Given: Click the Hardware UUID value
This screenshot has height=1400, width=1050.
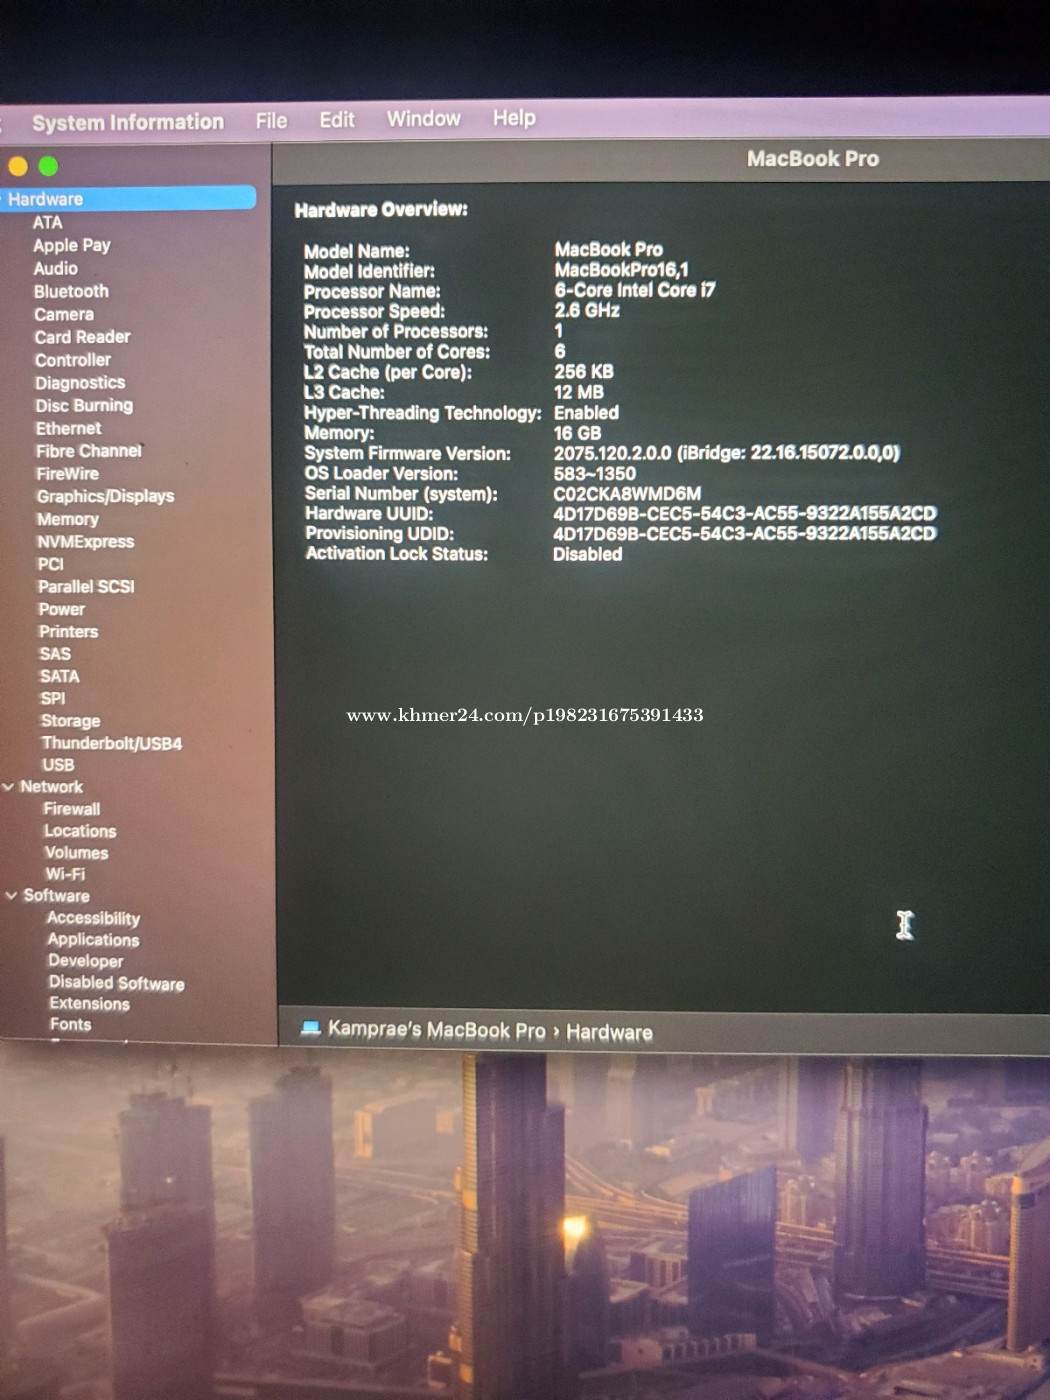Looking at the screenshot, I should click(745, 514).
